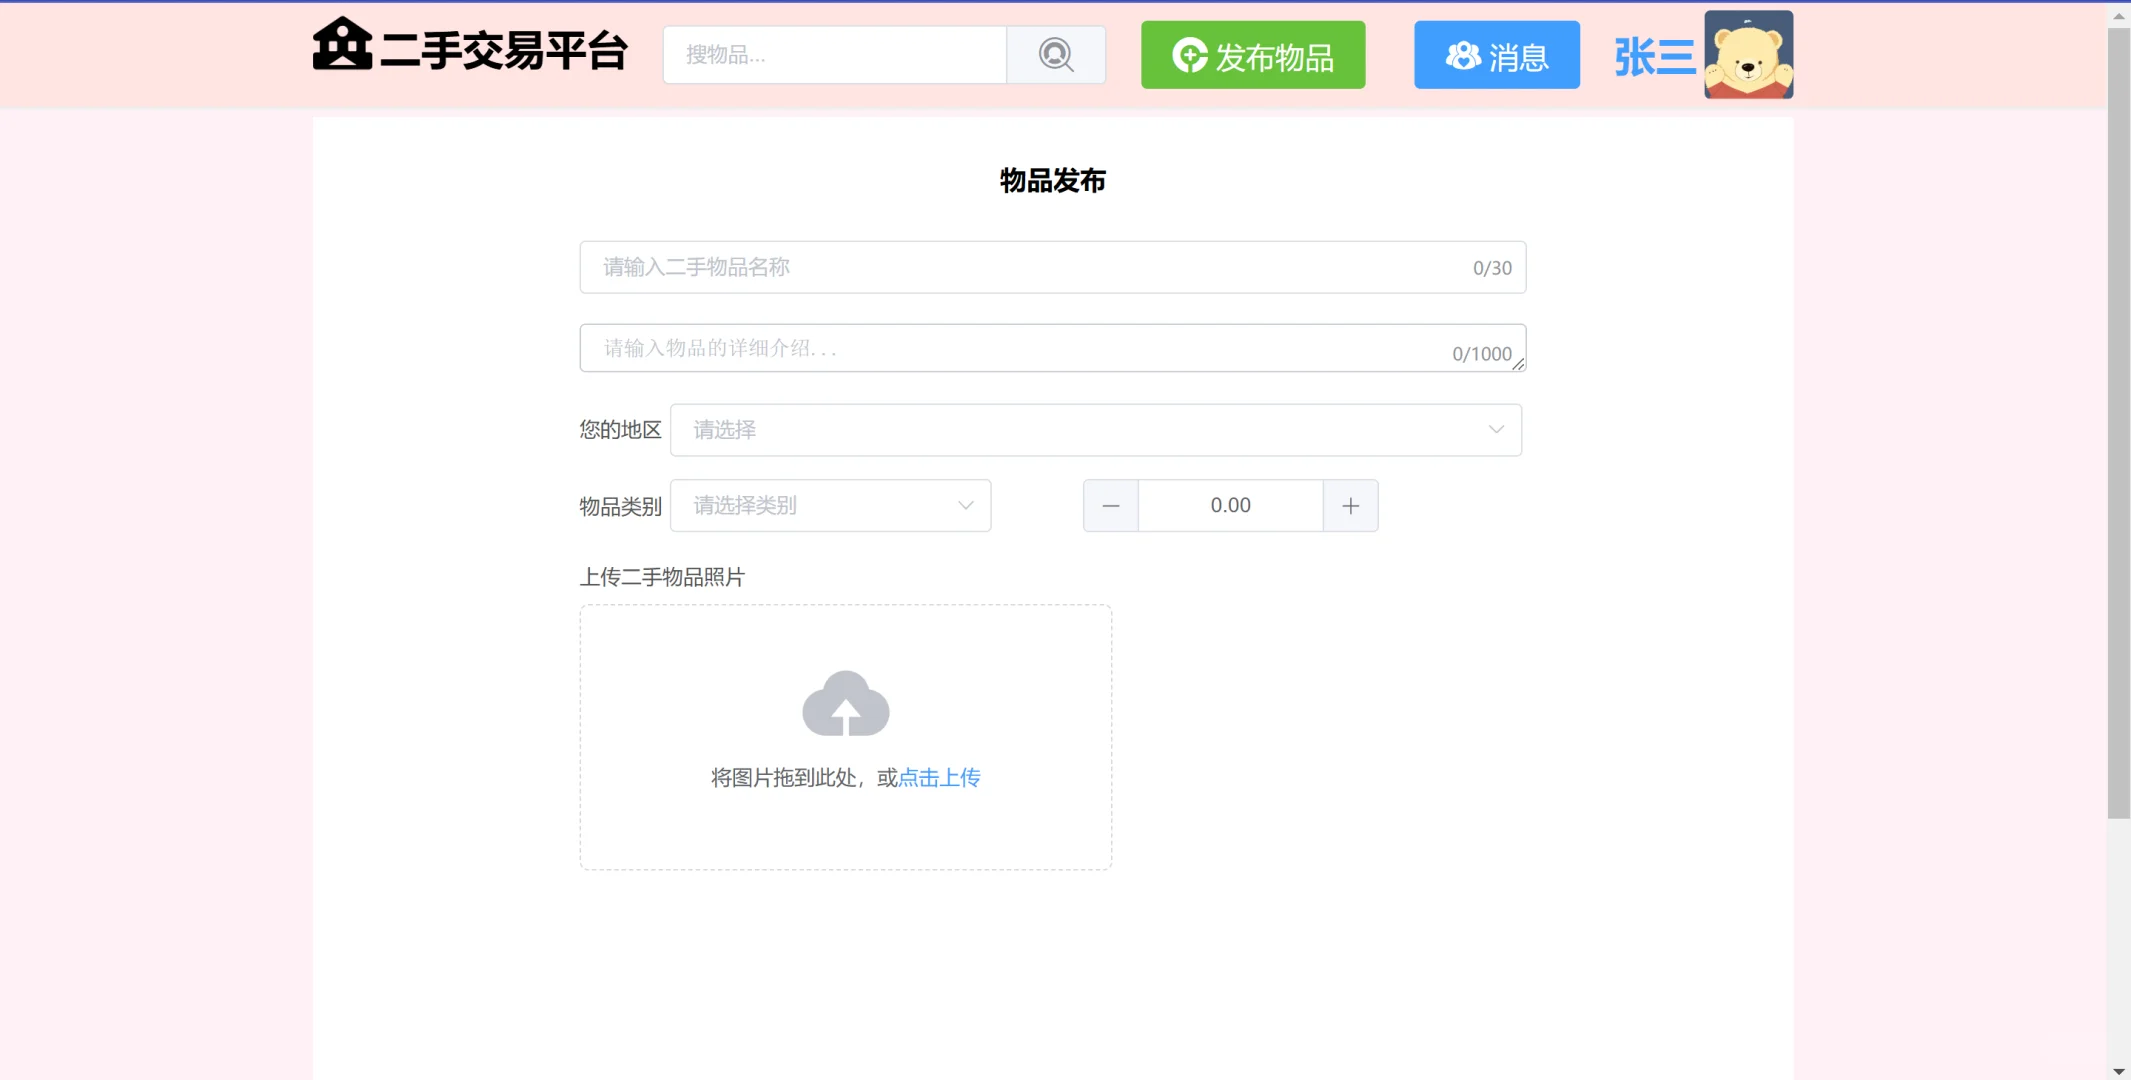Open the 您的地区 dropdown chevron
Viewport: 2131px width, 1080px height.
tap(1494, 429)
